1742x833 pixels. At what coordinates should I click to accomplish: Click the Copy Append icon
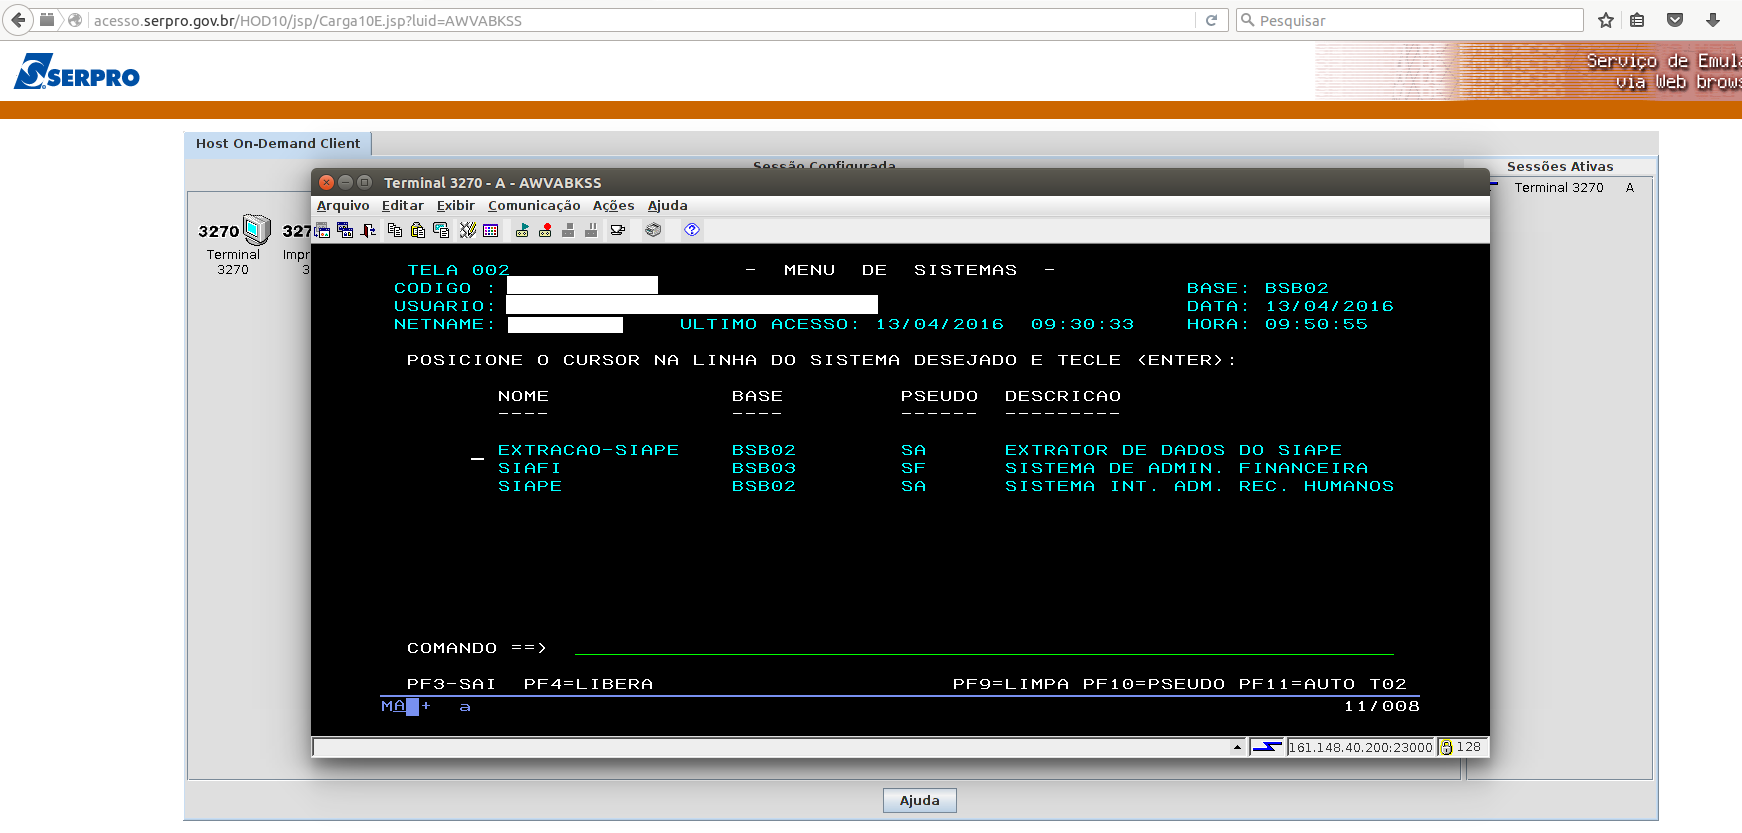pos(441,230)
